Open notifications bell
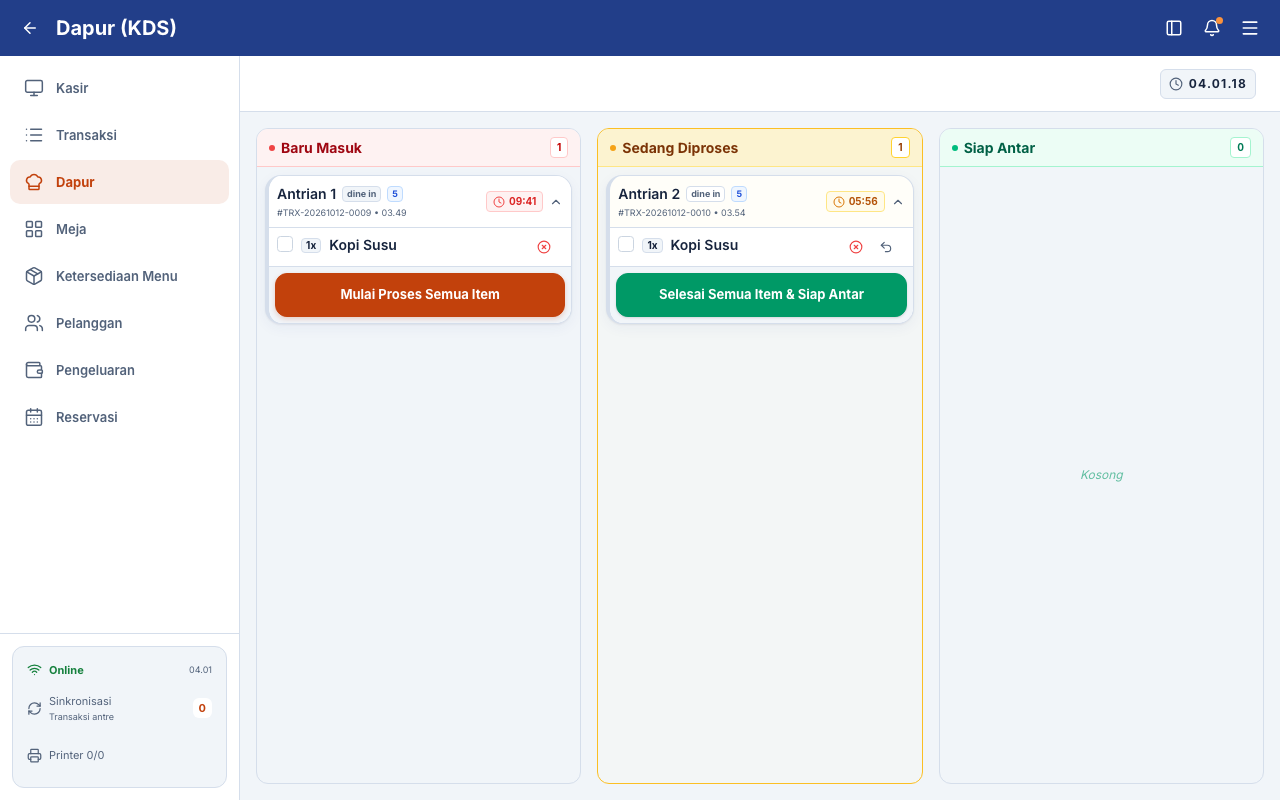 1212,28
